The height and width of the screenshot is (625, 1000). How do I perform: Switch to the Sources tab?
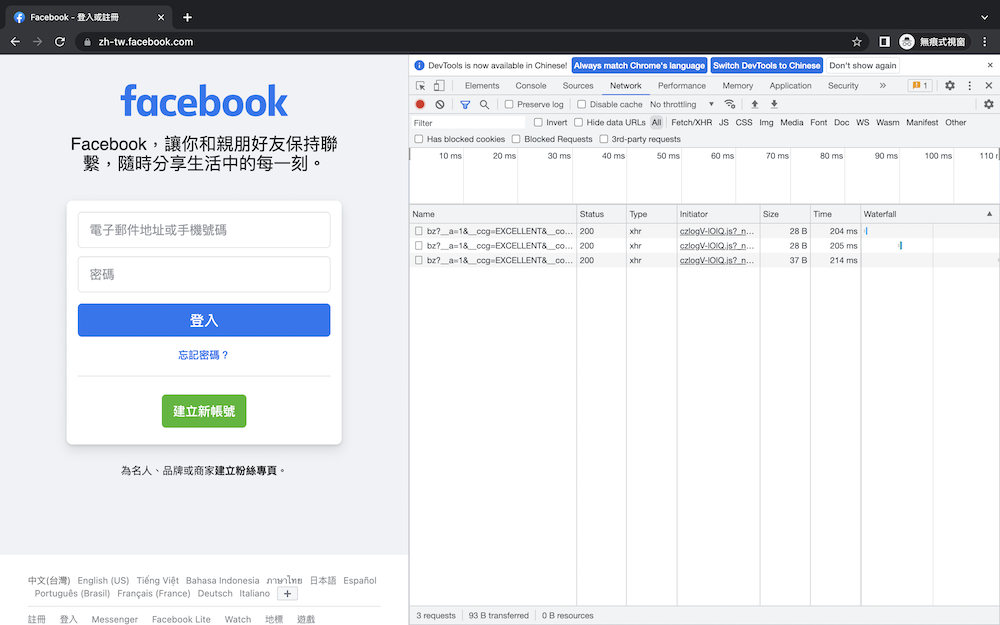tap(578, 85)
